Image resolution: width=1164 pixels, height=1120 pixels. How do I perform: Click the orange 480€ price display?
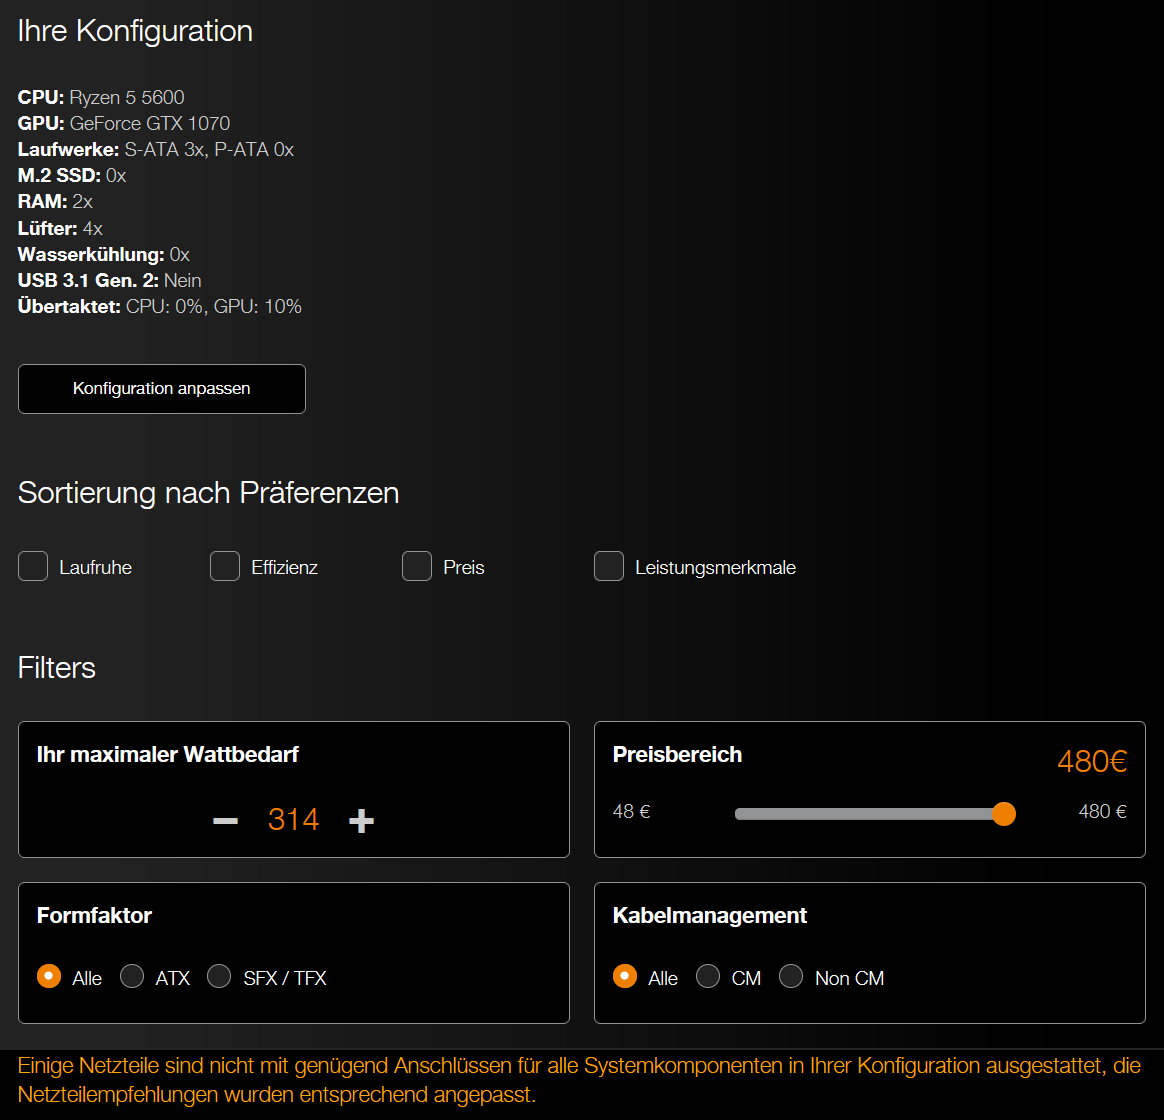pyautogui.click(x=1091, y=761)
